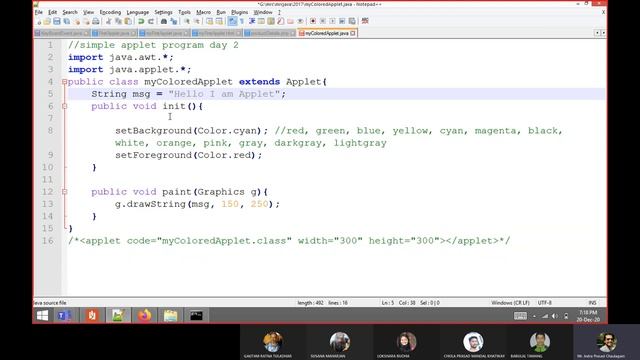The width and height of the screenshot is (640, 360).
Task: Toggle Synchronize Vertical Scrolling button
Action: click(x=209, y=21)
